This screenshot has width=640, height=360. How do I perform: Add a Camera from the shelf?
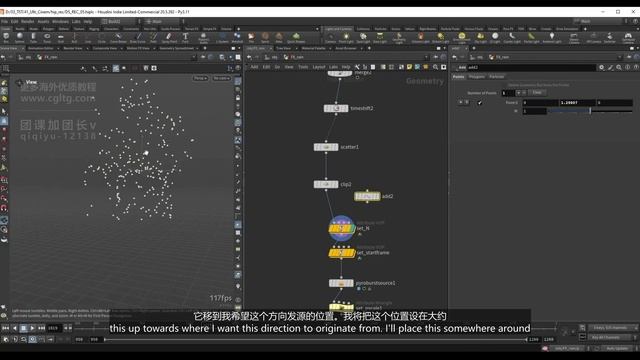tap(330, 38)
